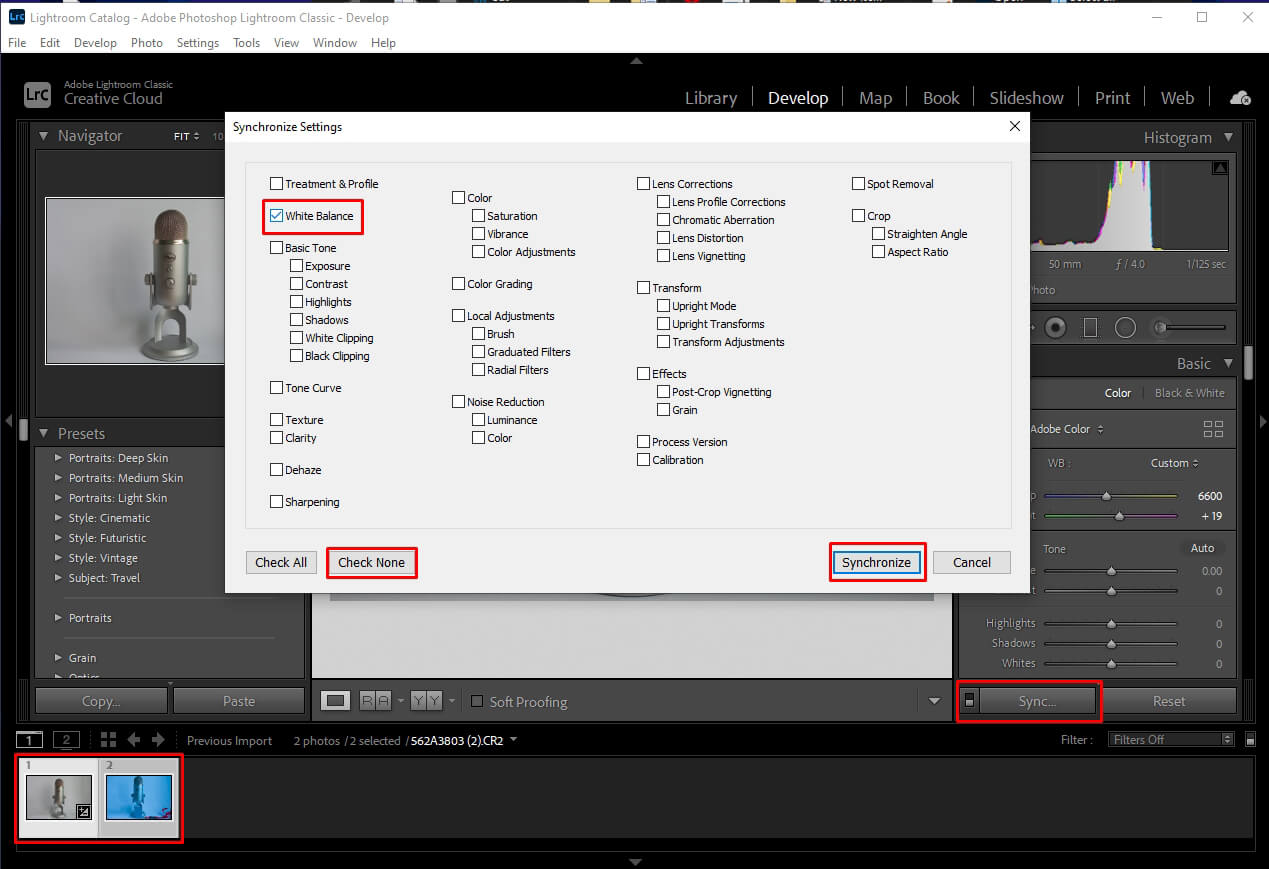
Task: Cancel the Synchronize Settings dialog
Action: pyautogui.click(x=972, y=562)
